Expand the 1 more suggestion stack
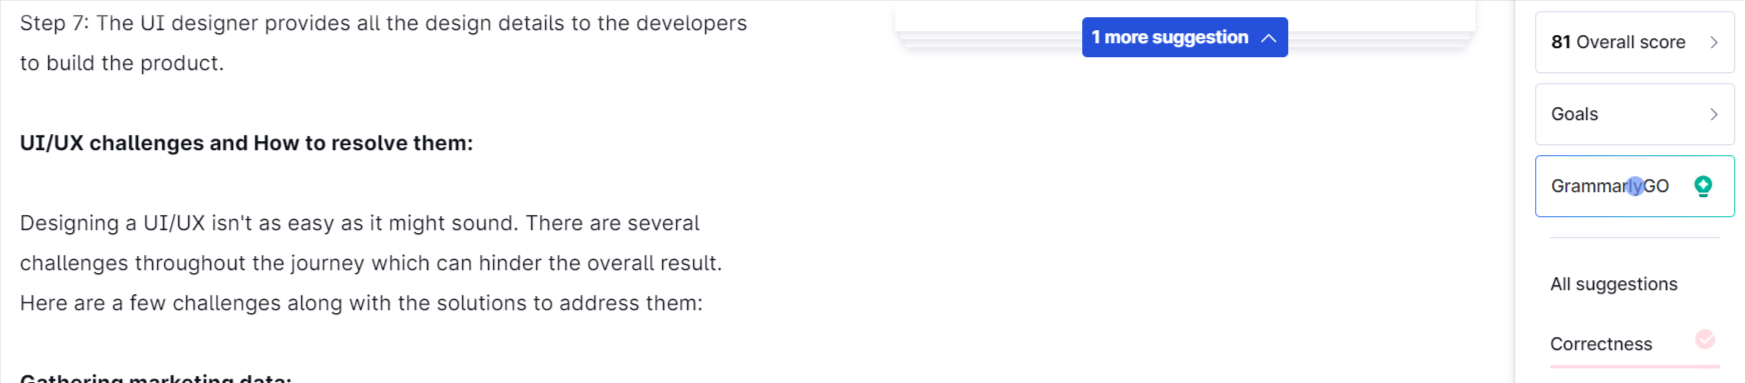This screenshot has height=383, width=1745. [1184, 37]
